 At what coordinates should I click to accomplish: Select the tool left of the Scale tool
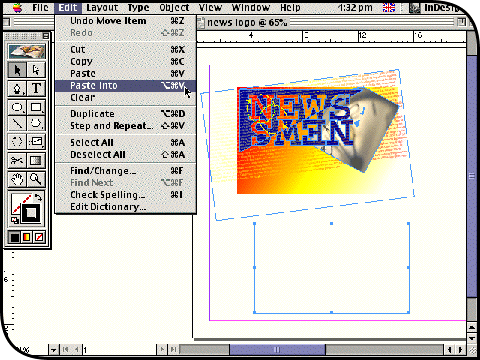[17, 142]
